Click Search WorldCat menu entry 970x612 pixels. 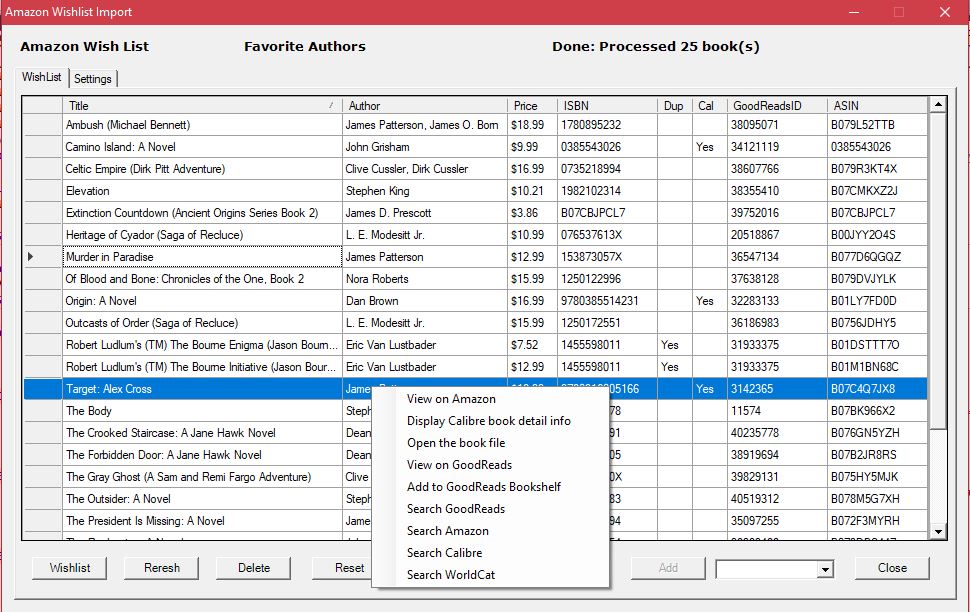tap(490, 575)
